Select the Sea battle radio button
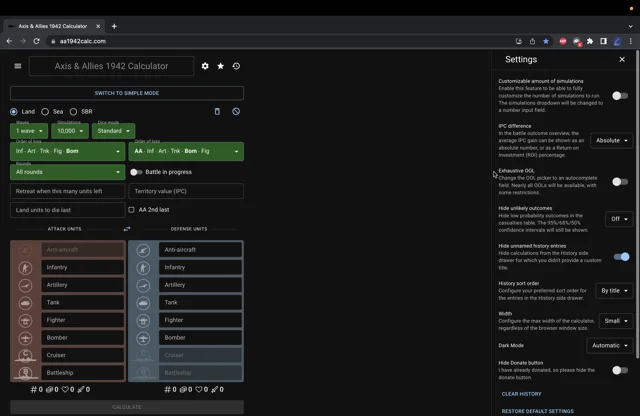This screenshot has width=640, height=416. (45, 111)
